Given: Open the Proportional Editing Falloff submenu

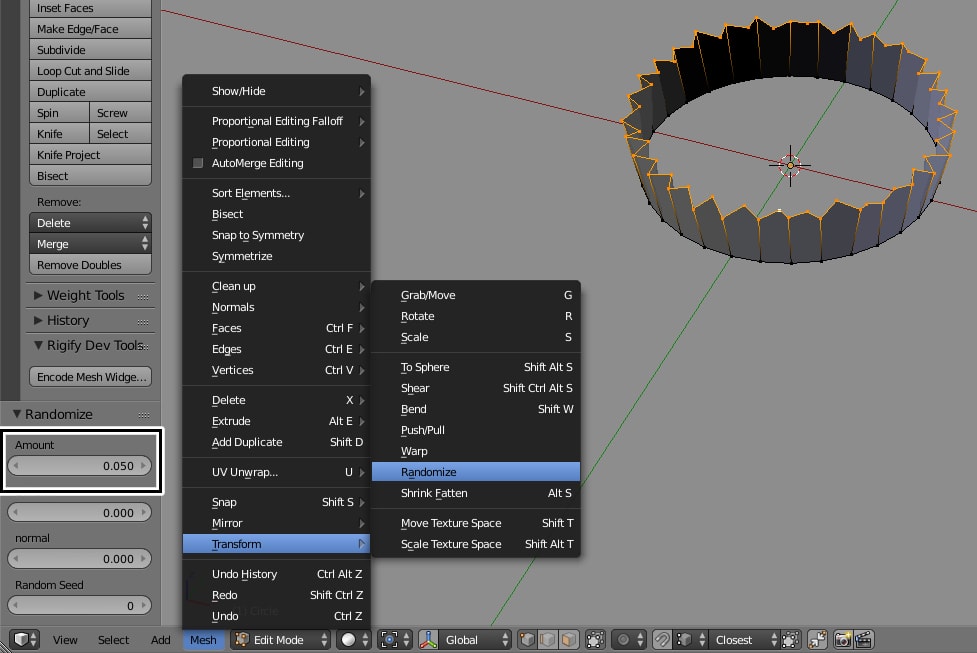Looking at the screenshot, I should tap(276, 121).
